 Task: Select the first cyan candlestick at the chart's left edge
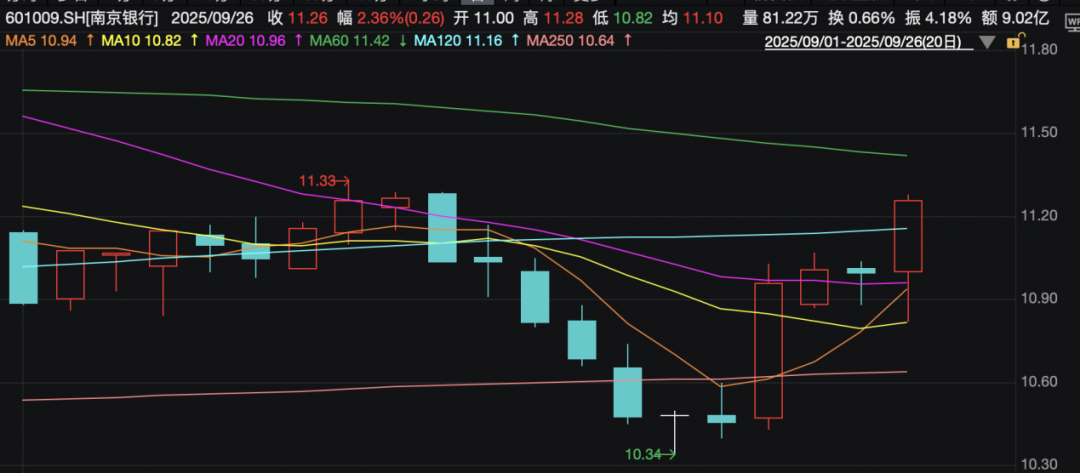click(x=23, y=267)
